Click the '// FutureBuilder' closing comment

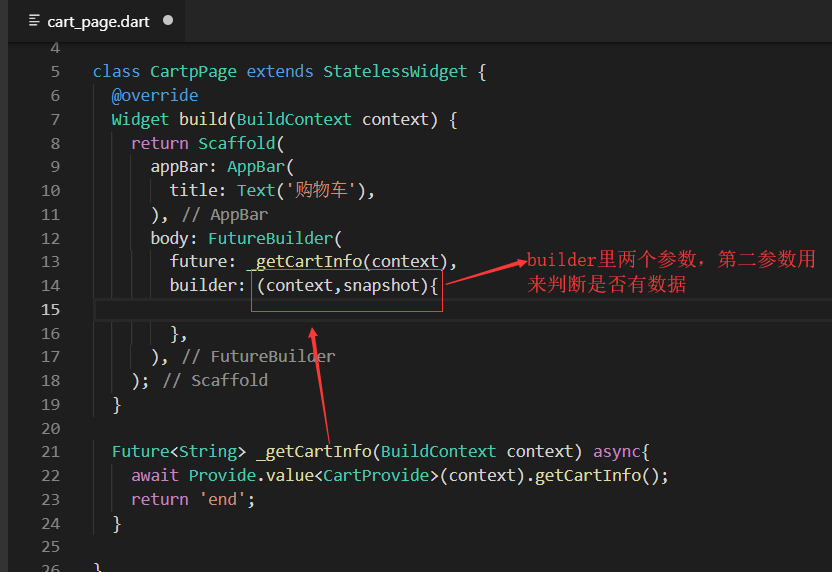(x=258, y=357)
